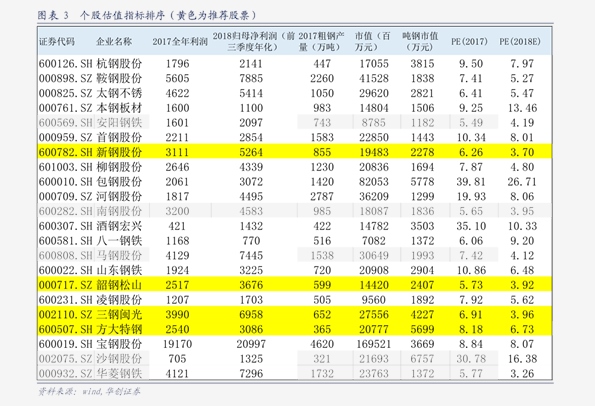Click market value 169521 for 宝钢股份

pos(373,344)
